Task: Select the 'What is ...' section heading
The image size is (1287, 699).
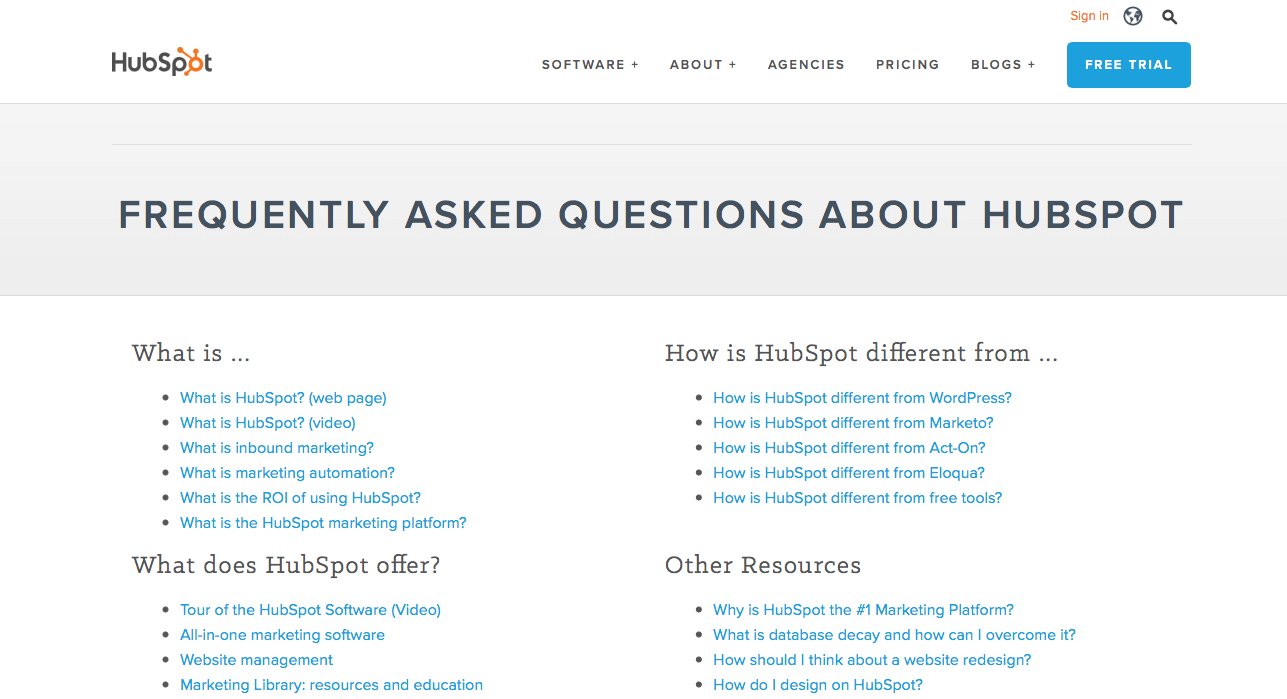Action: click(191, 353)
